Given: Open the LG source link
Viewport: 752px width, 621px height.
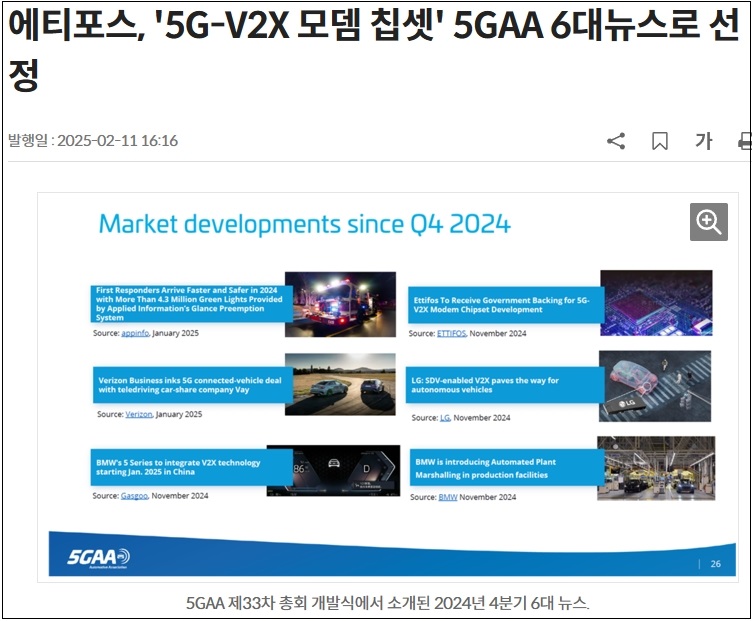Looking at the screenshot, I should 445,418.
